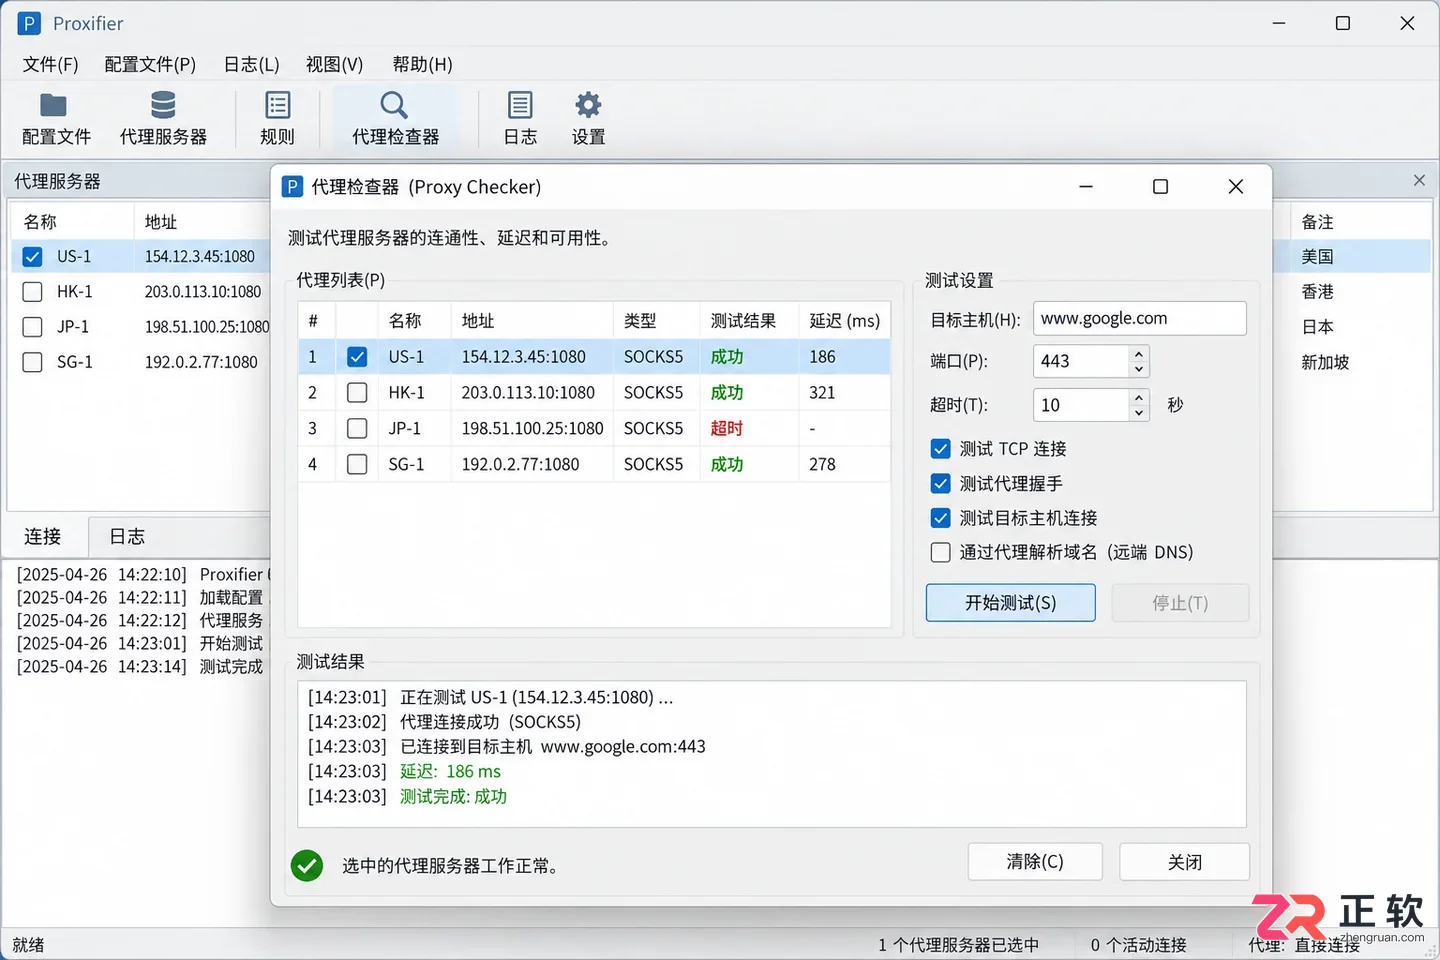
Task: Check JP-1 in the checker proxy list
Action: 357,429
